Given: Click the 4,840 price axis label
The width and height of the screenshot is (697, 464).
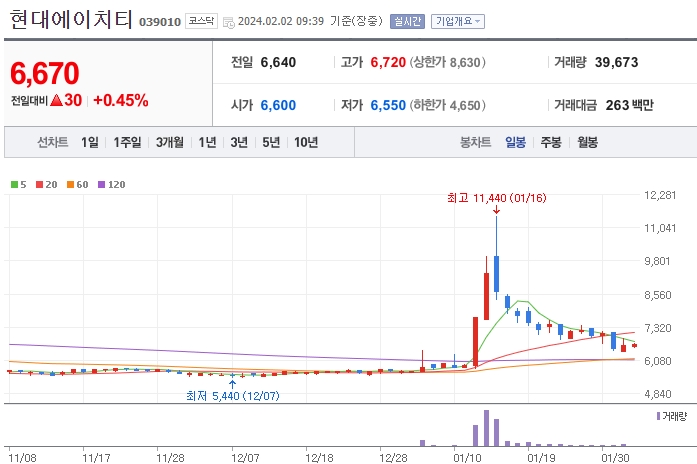Looking at the screenshot, I should [x=658, y=394].
